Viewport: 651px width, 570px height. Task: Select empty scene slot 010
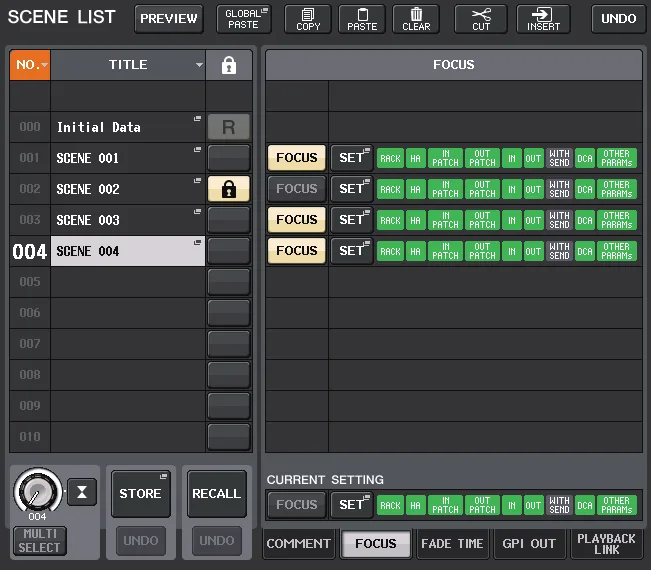click(x=128, y=437)
